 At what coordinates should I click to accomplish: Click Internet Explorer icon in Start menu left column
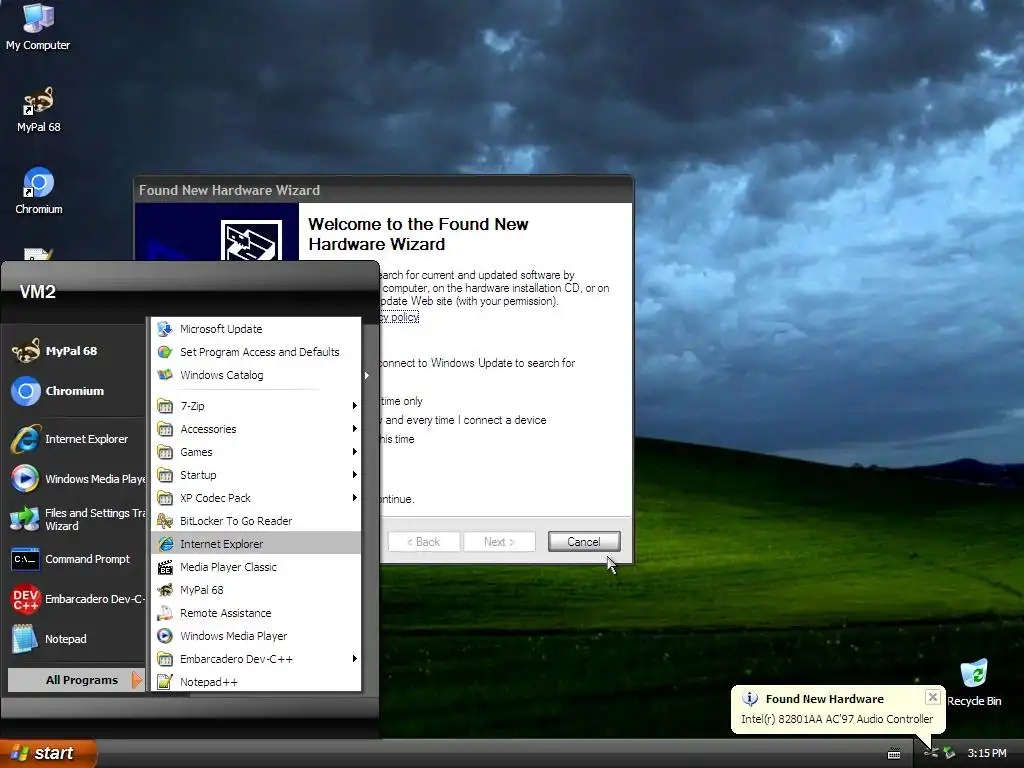[x=25, y=439]
